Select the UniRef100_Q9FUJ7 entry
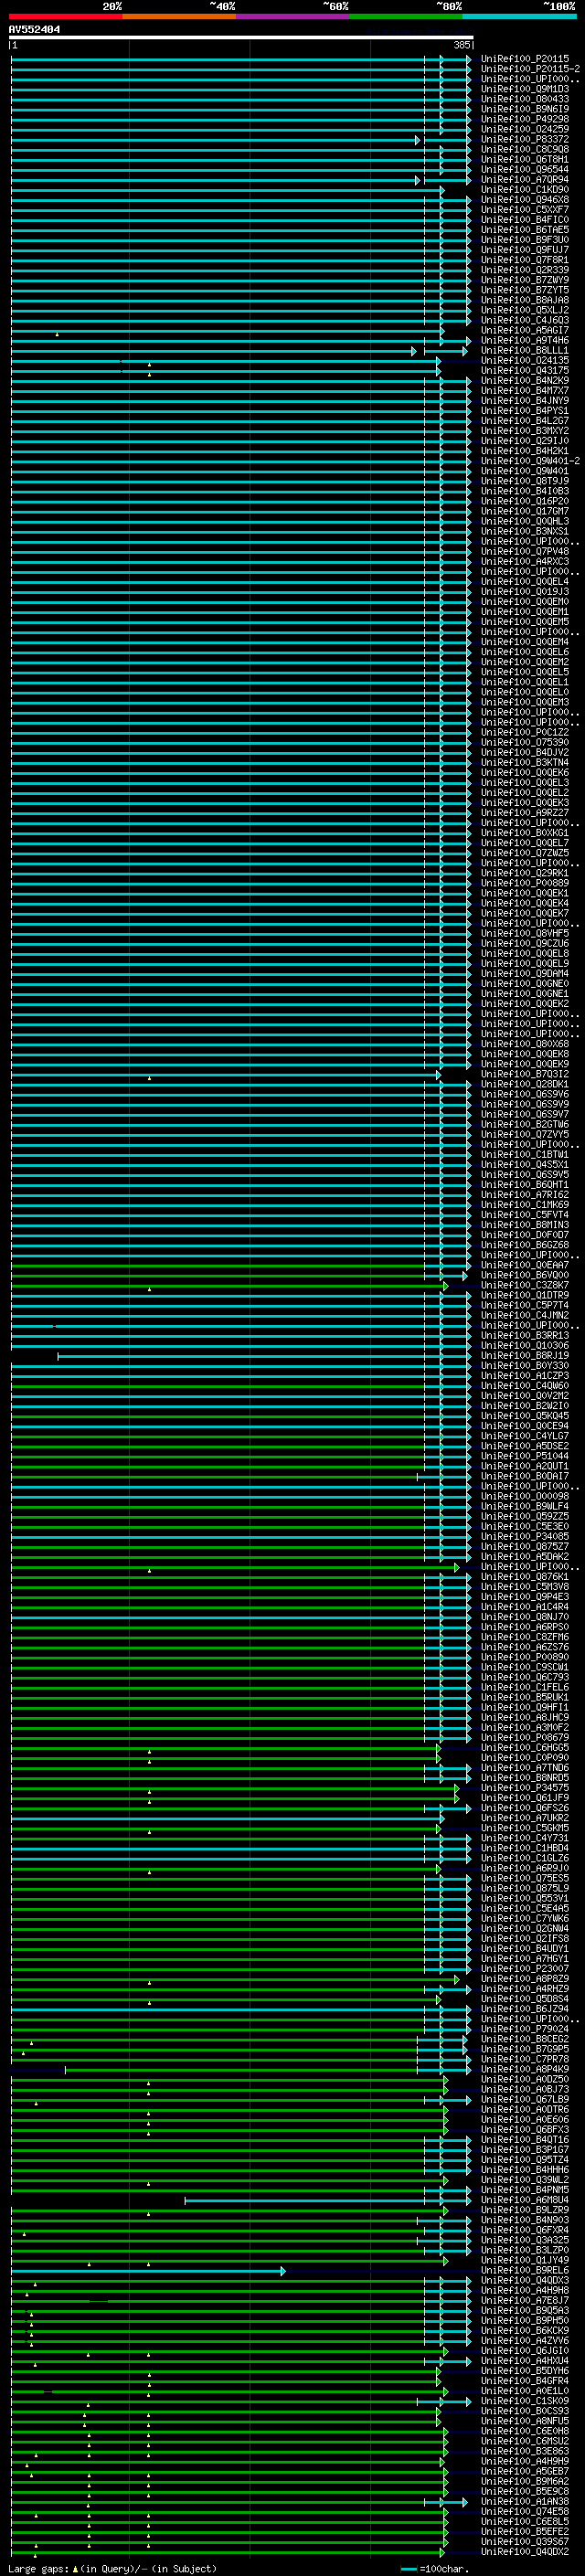Image resolution: width=585 pixels, height=2576 pixels. tap(525, 250)
